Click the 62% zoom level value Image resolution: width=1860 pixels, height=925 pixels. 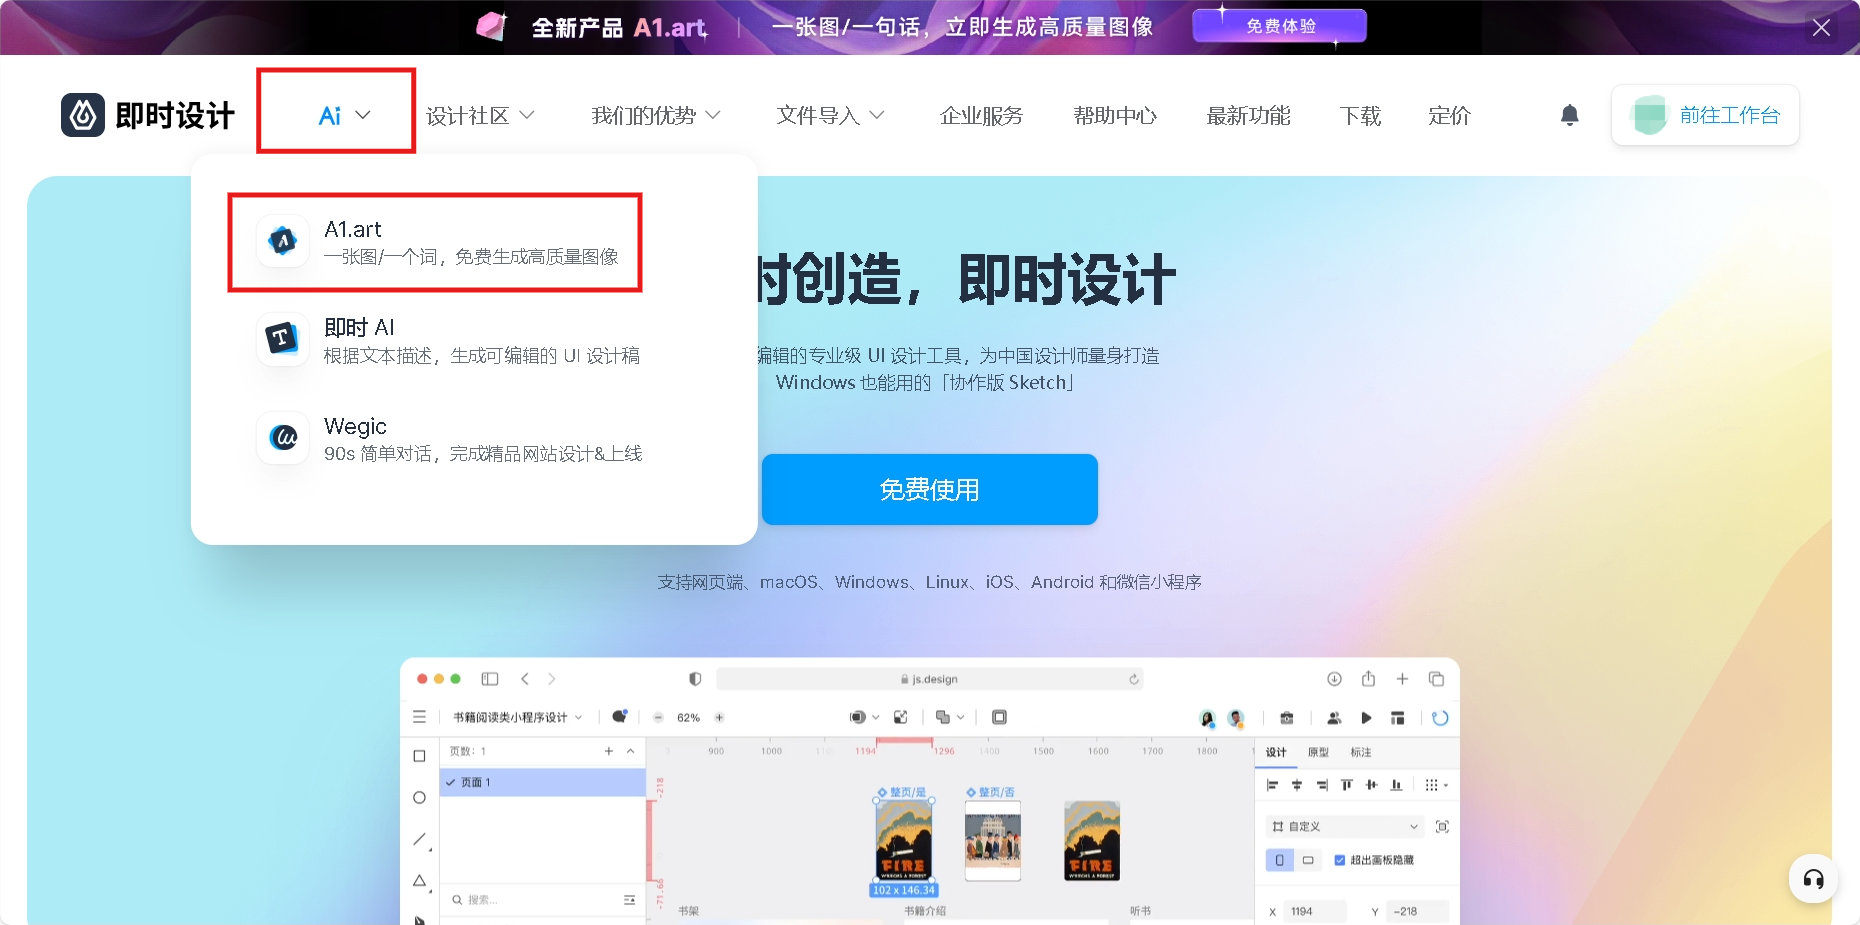click(688, 717)
